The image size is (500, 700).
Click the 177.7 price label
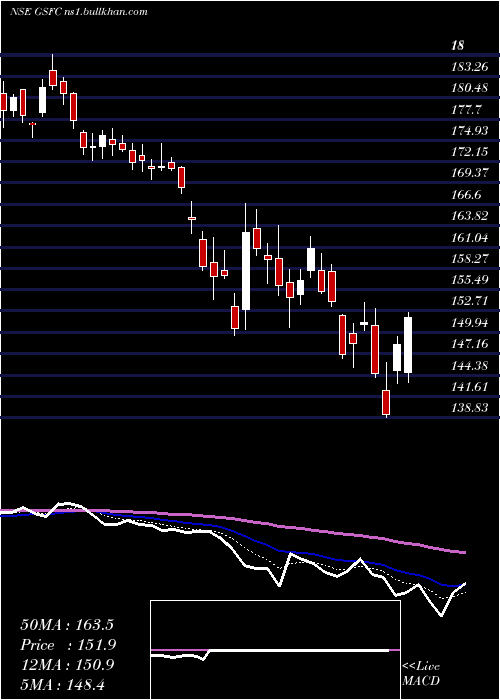tap(467, 109)
